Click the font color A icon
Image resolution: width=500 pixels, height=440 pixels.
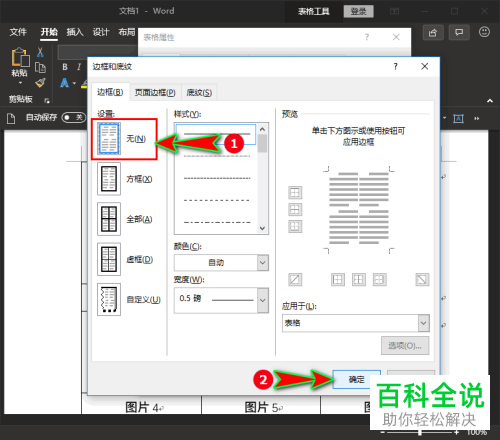click(65, 83)
